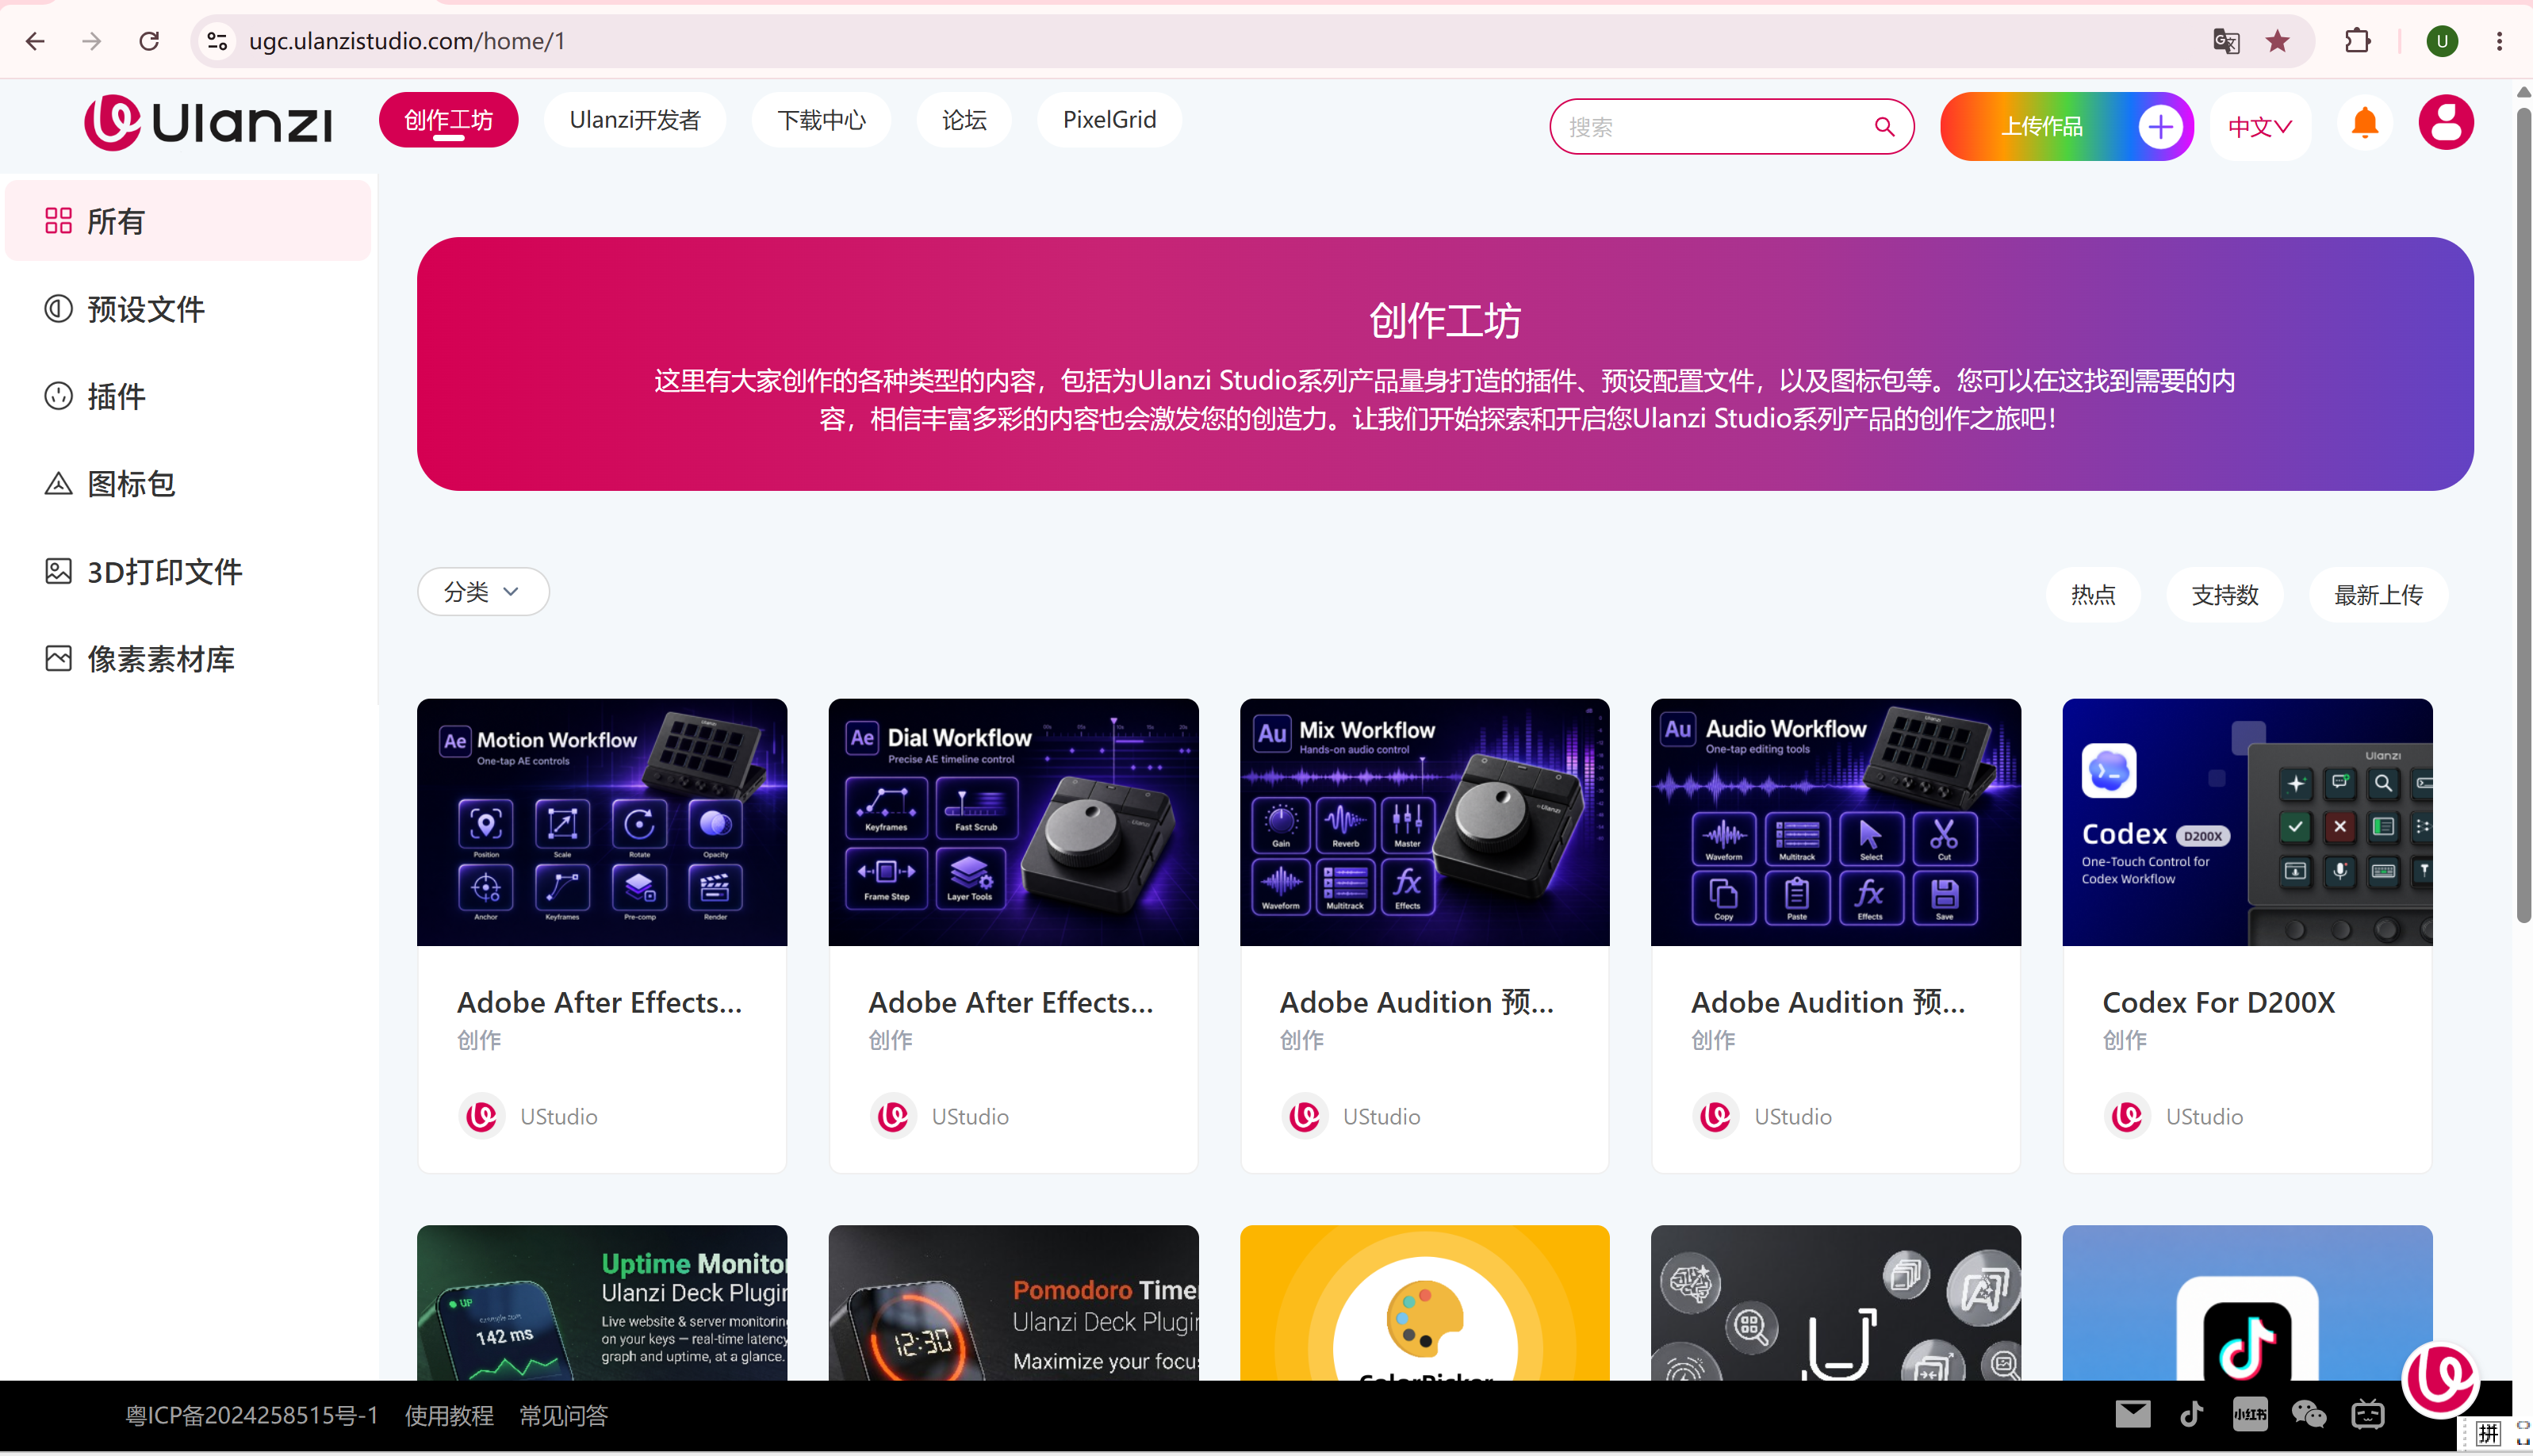Bookmark this page with the star icon
Image resolution: width=2533 pixels, height=1456 pixels.
point(2278,41)
